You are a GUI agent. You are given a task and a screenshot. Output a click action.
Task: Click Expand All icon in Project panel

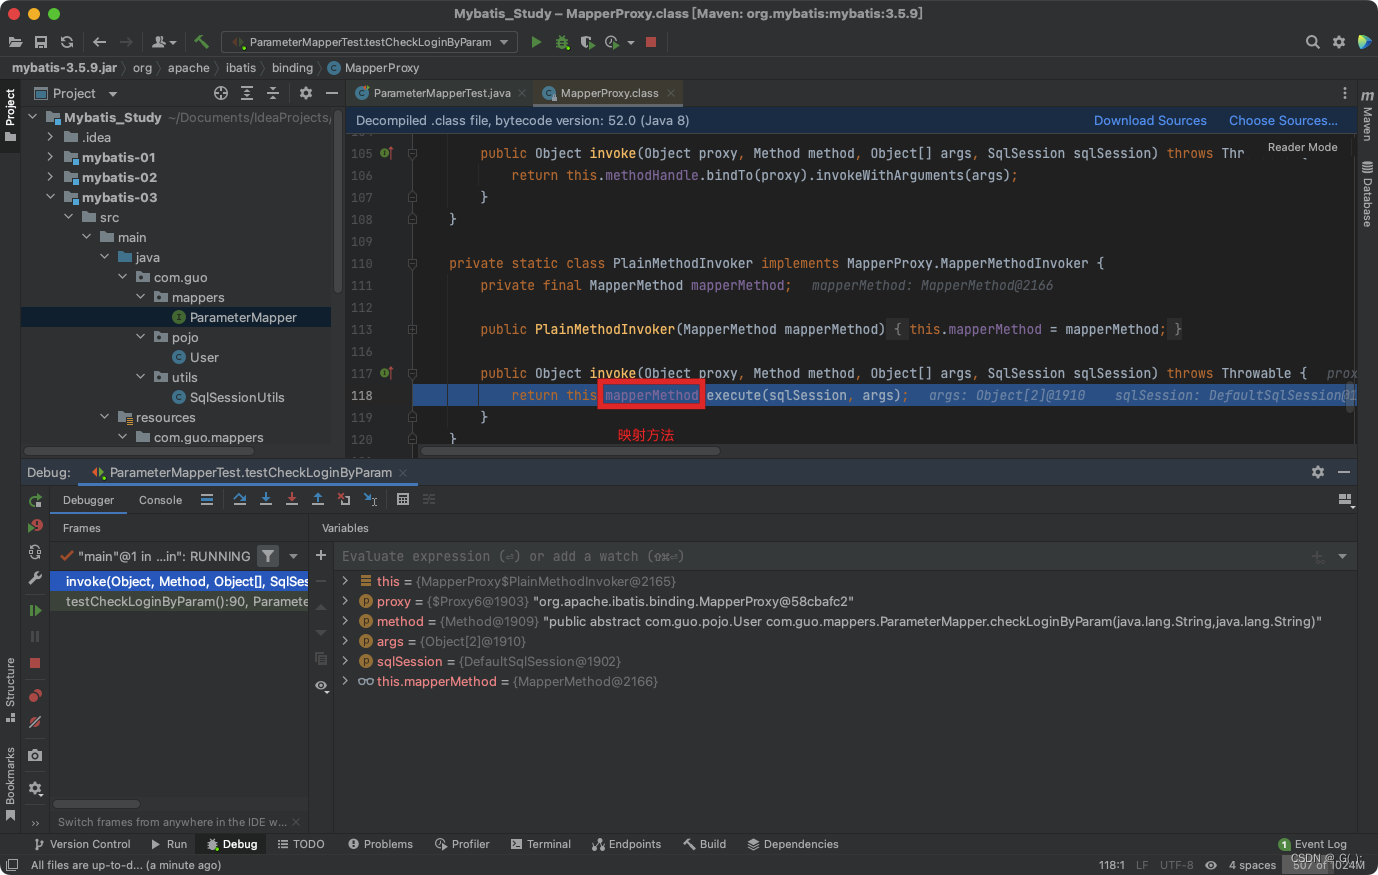[x=247, y=93]
